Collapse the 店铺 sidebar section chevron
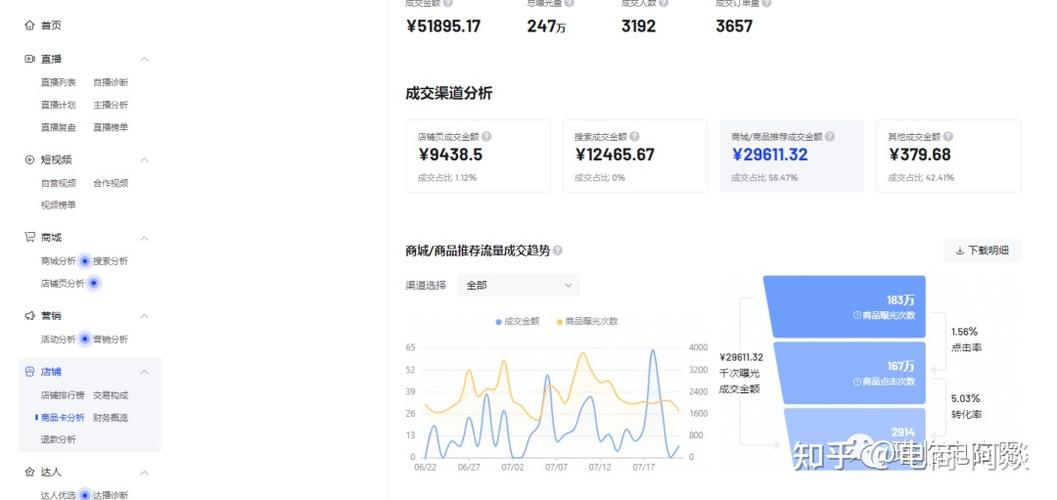Image resolution: width=1057 pixels, height=500 pixels. (144, 372)
